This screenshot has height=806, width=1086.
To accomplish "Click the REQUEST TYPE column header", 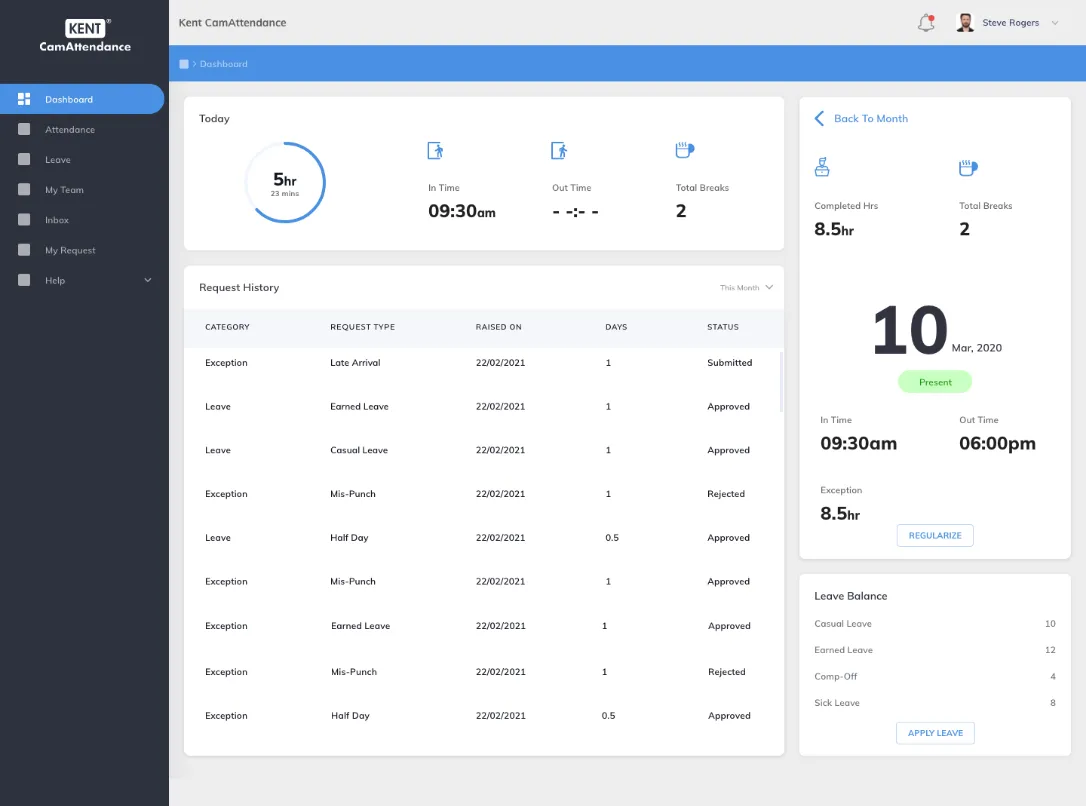I will click(362, 327).
